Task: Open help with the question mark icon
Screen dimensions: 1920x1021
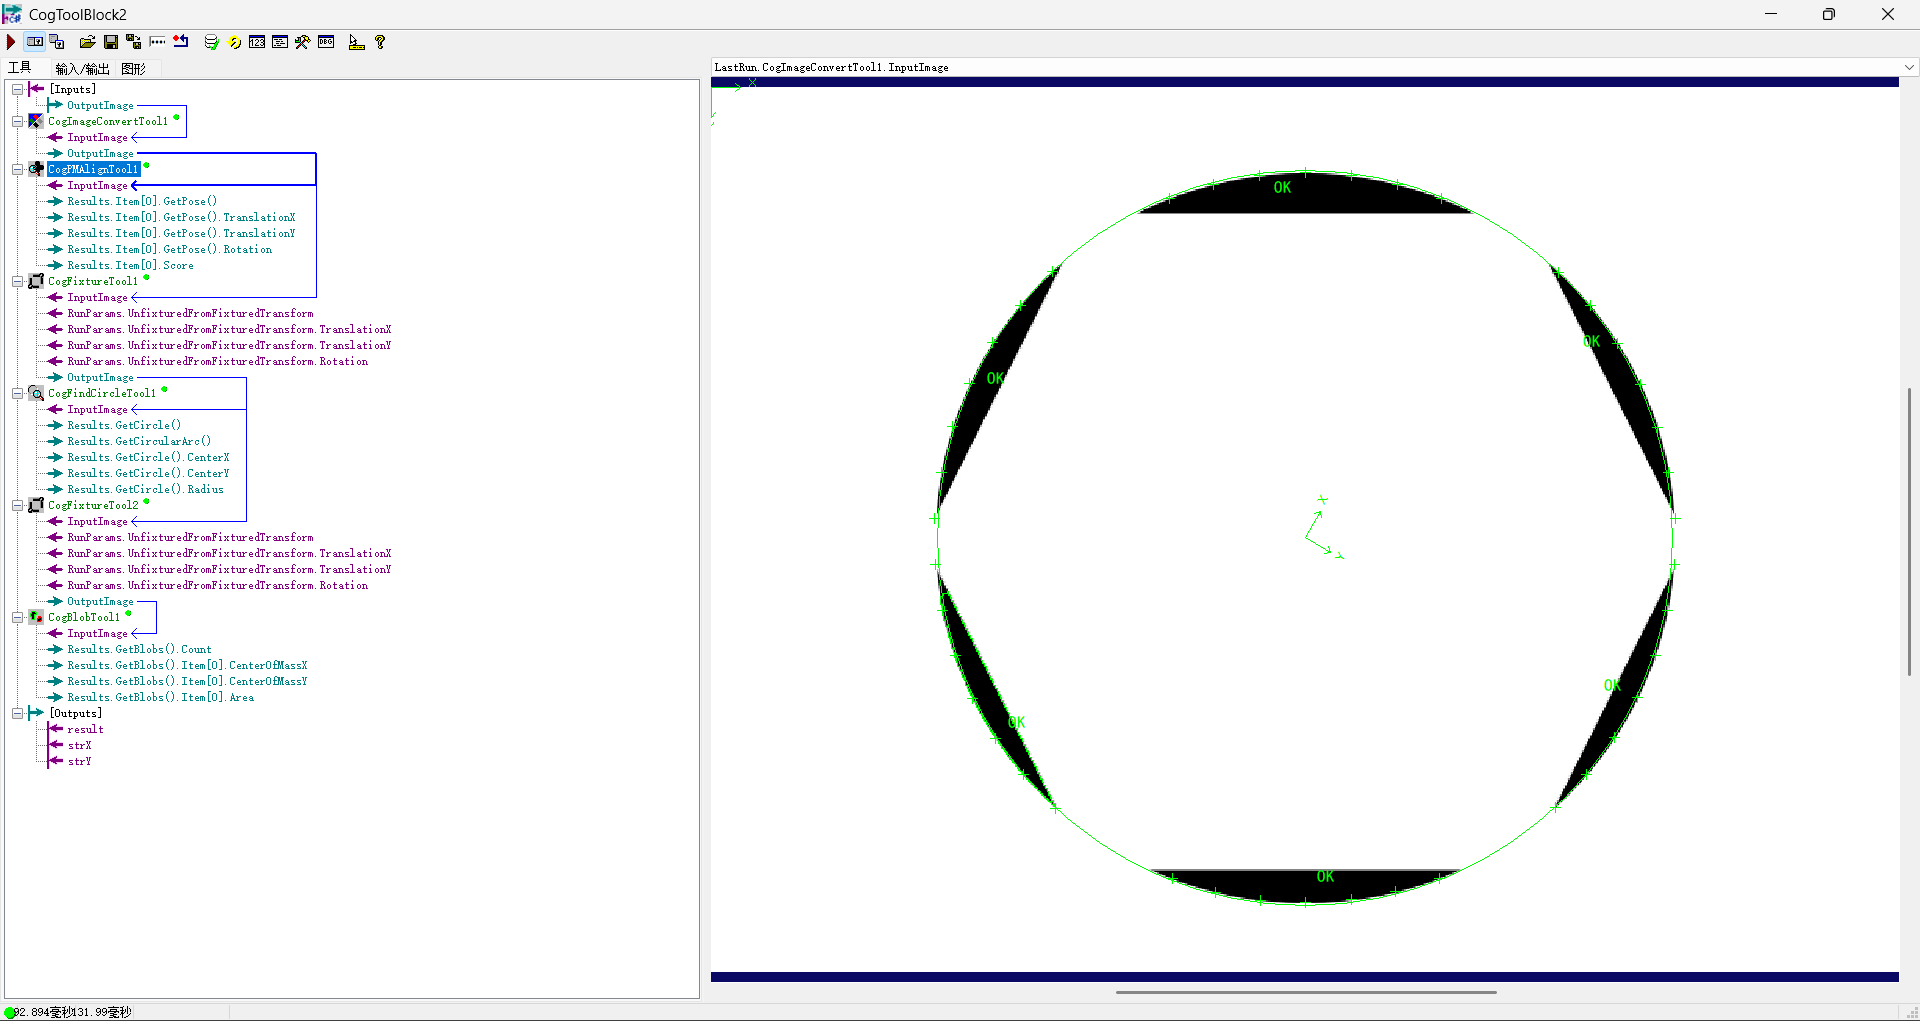Action: click(380, 42)
